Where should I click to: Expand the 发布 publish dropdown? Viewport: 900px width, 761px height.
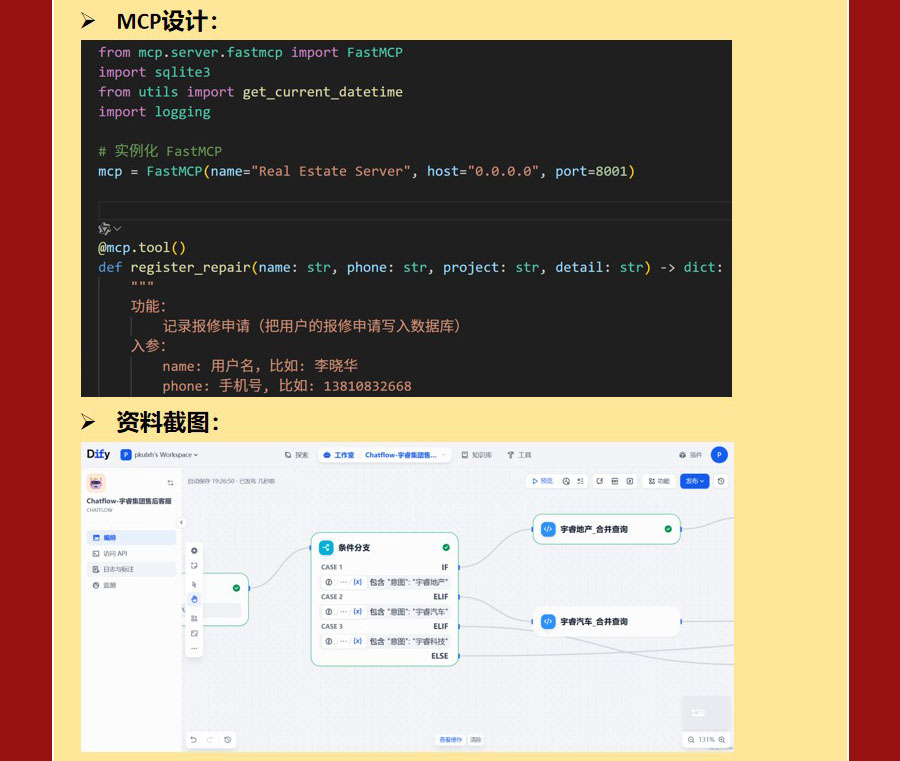coord(694,481)
